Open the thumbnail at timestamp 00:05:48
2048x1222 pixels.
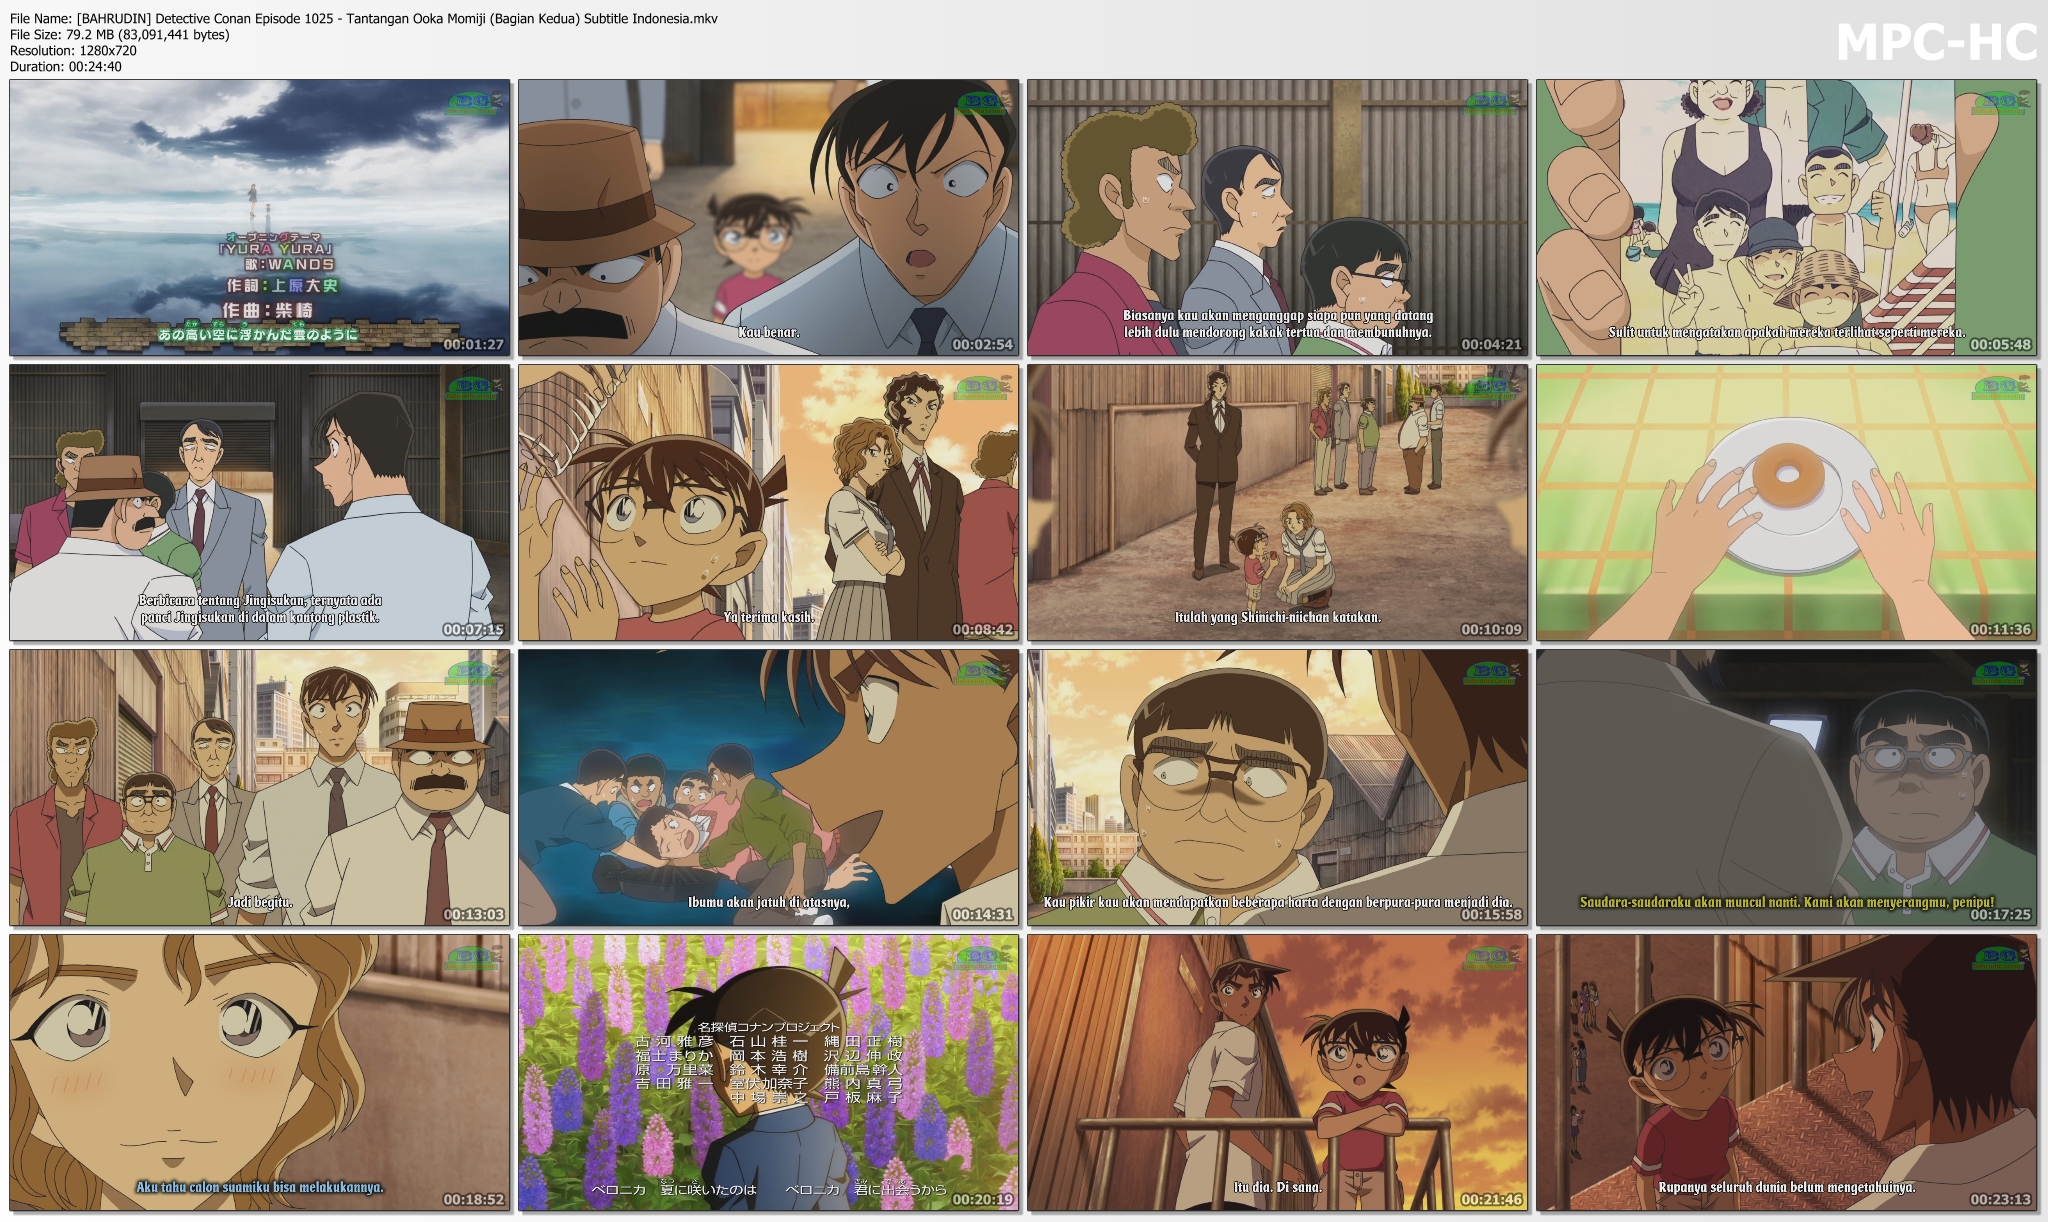pos(1787,217)
